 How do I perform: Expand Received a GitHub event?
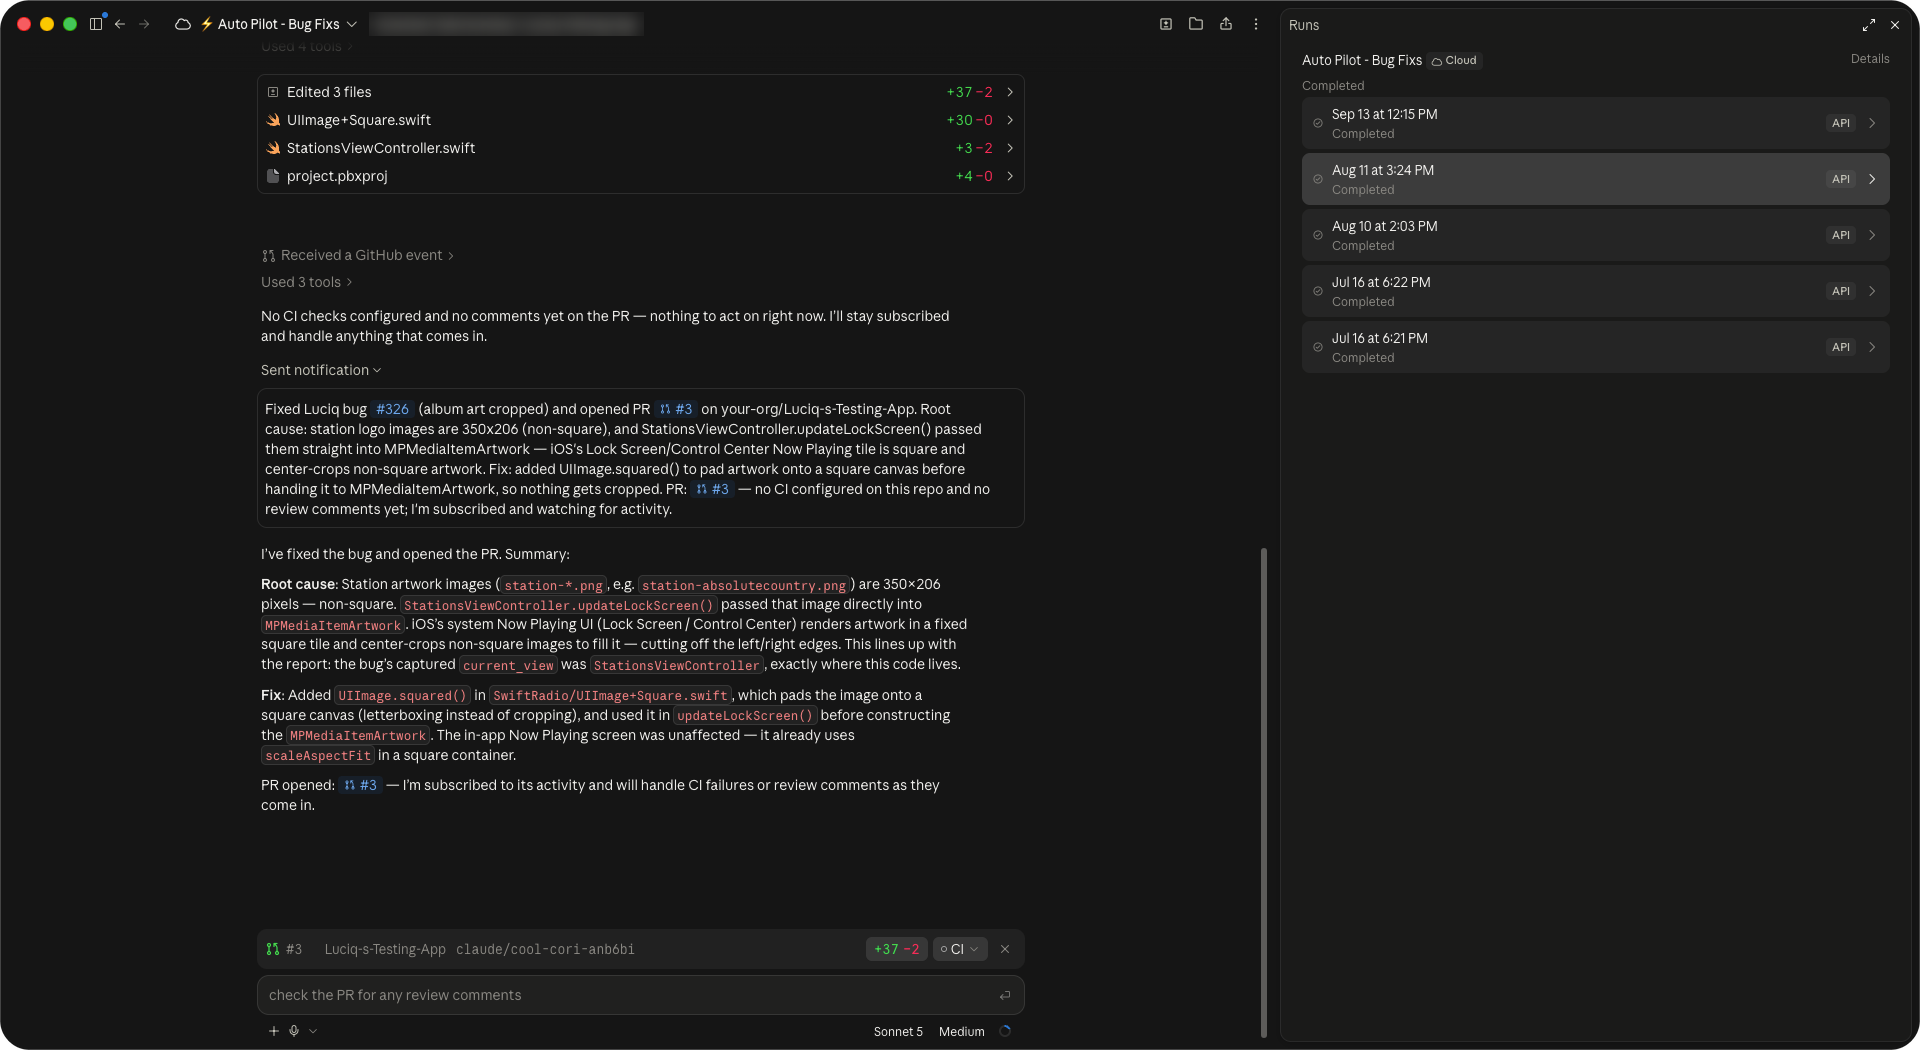click(358, 255)
